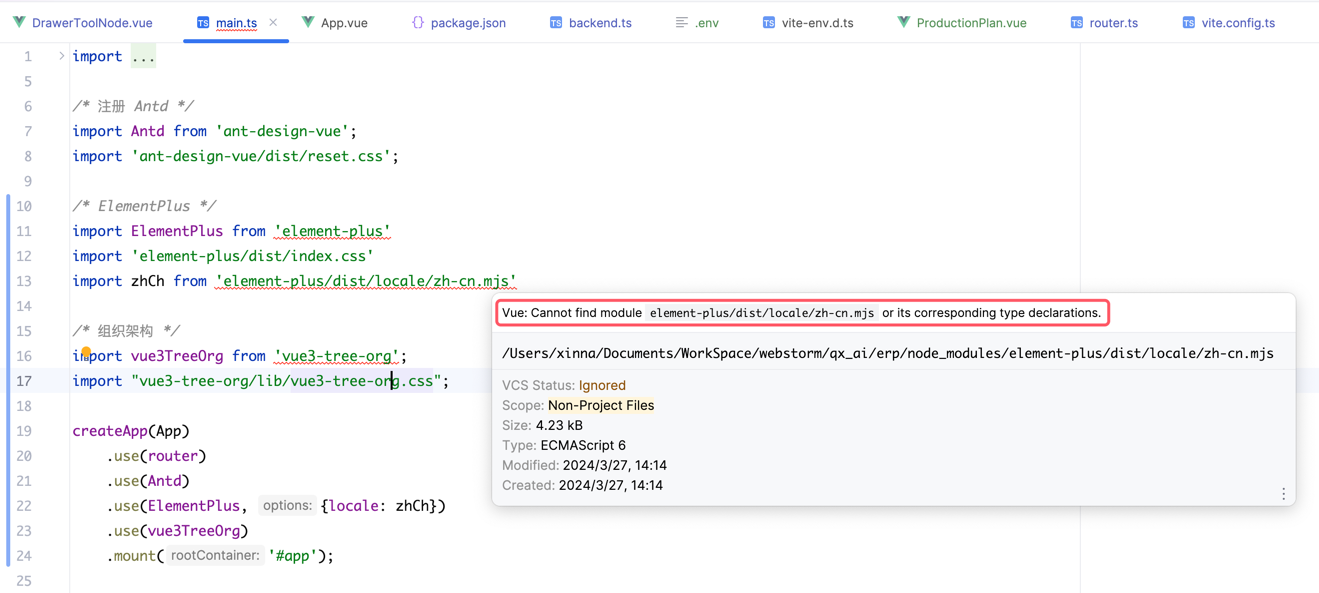Image resolution: width=1319 pixels, height=593 pixels.
Task: Click the TypeScript icon on vite.config.ts tab
Action: point(1189,22)
